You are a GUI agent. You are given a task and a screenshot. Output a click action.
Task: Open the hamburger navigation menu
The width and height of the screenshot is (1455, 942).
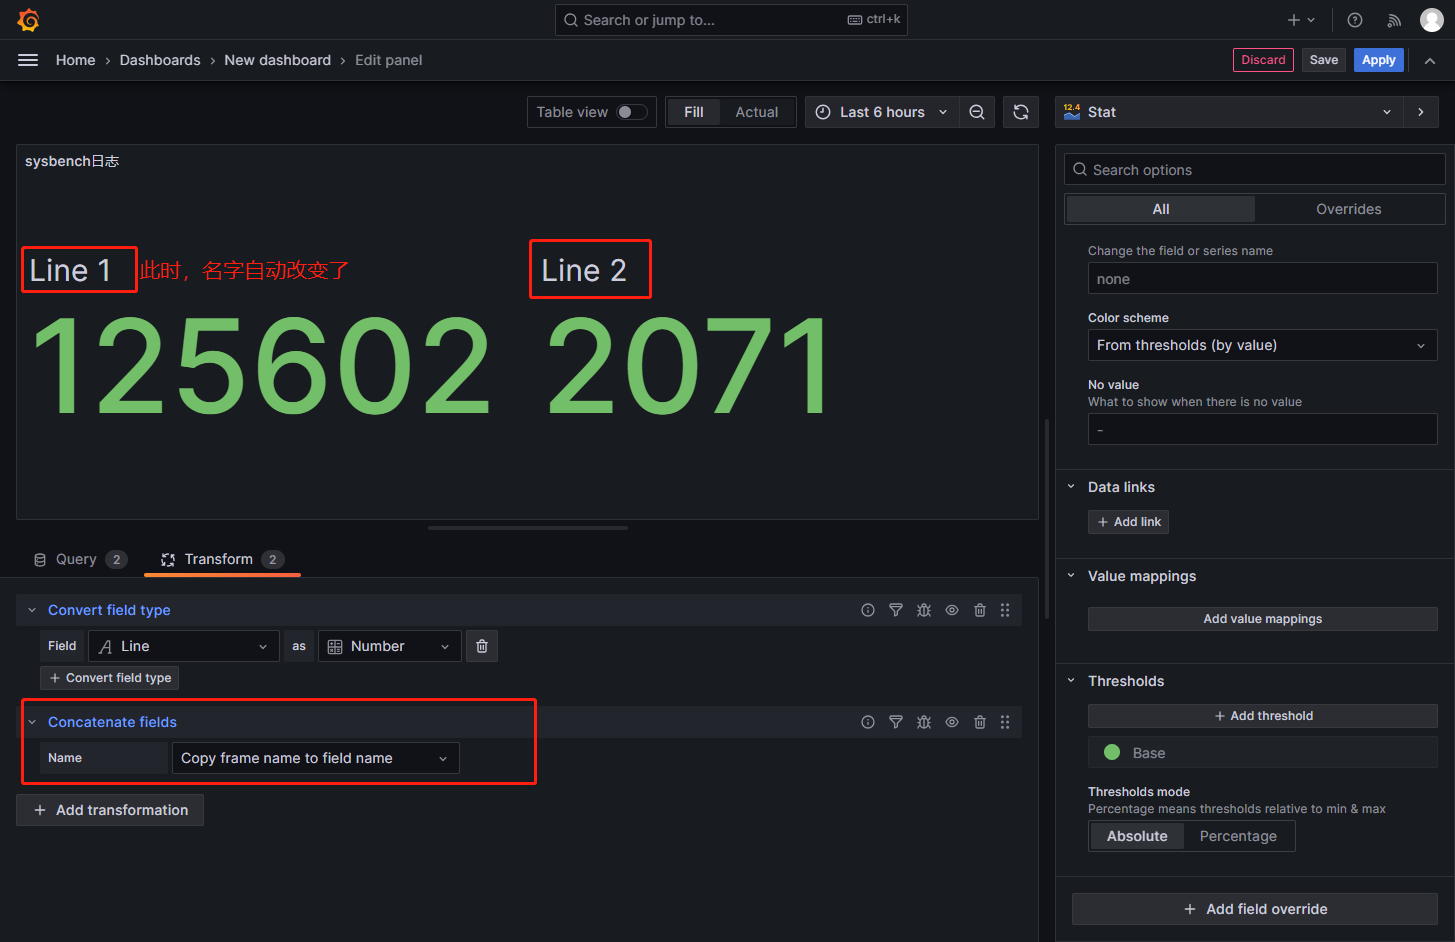point(28,60)
